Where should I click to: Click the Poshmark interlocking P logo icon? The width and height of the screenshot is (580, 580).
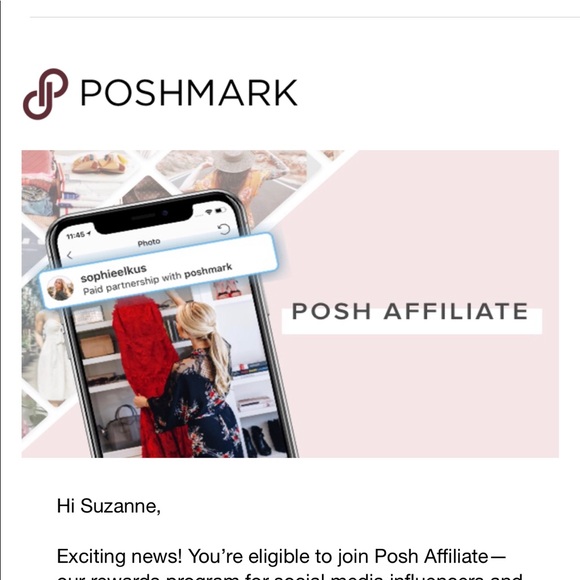point(45,94)
